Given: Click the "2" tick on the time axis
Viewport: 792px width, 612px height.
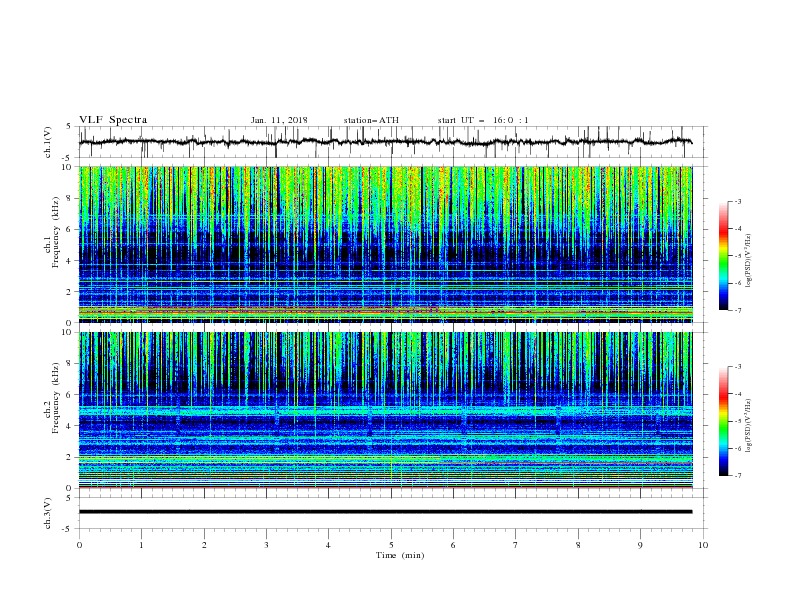Looking at the screenshot, I should coord(204,545).
